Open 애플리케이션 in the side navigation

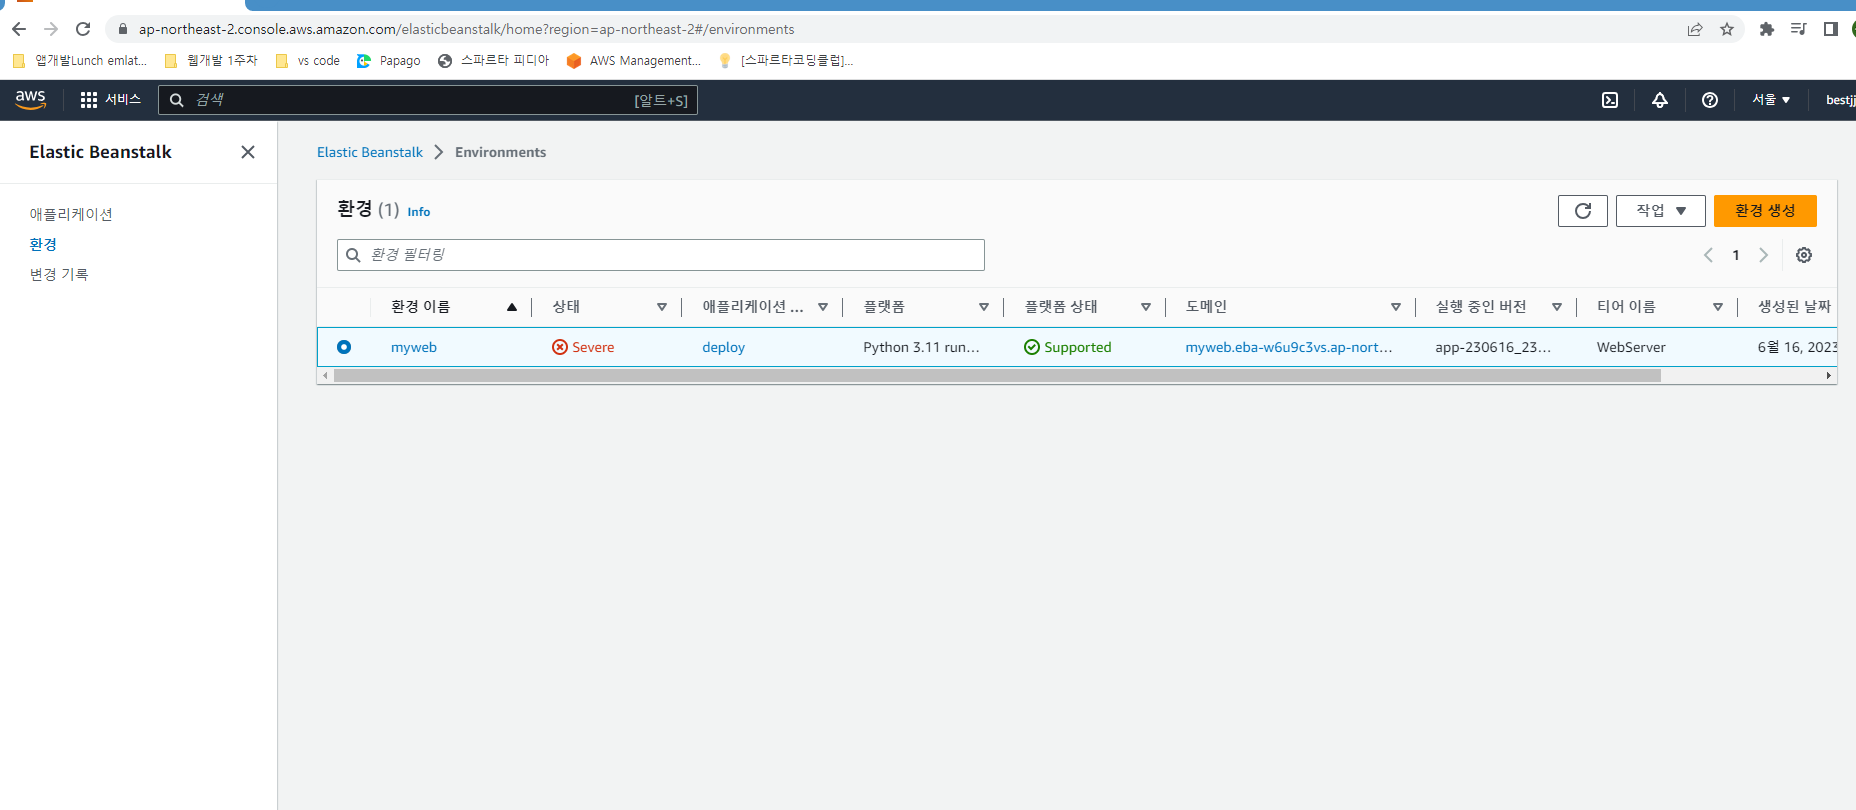pyautogui.click(x=71, y=214)
